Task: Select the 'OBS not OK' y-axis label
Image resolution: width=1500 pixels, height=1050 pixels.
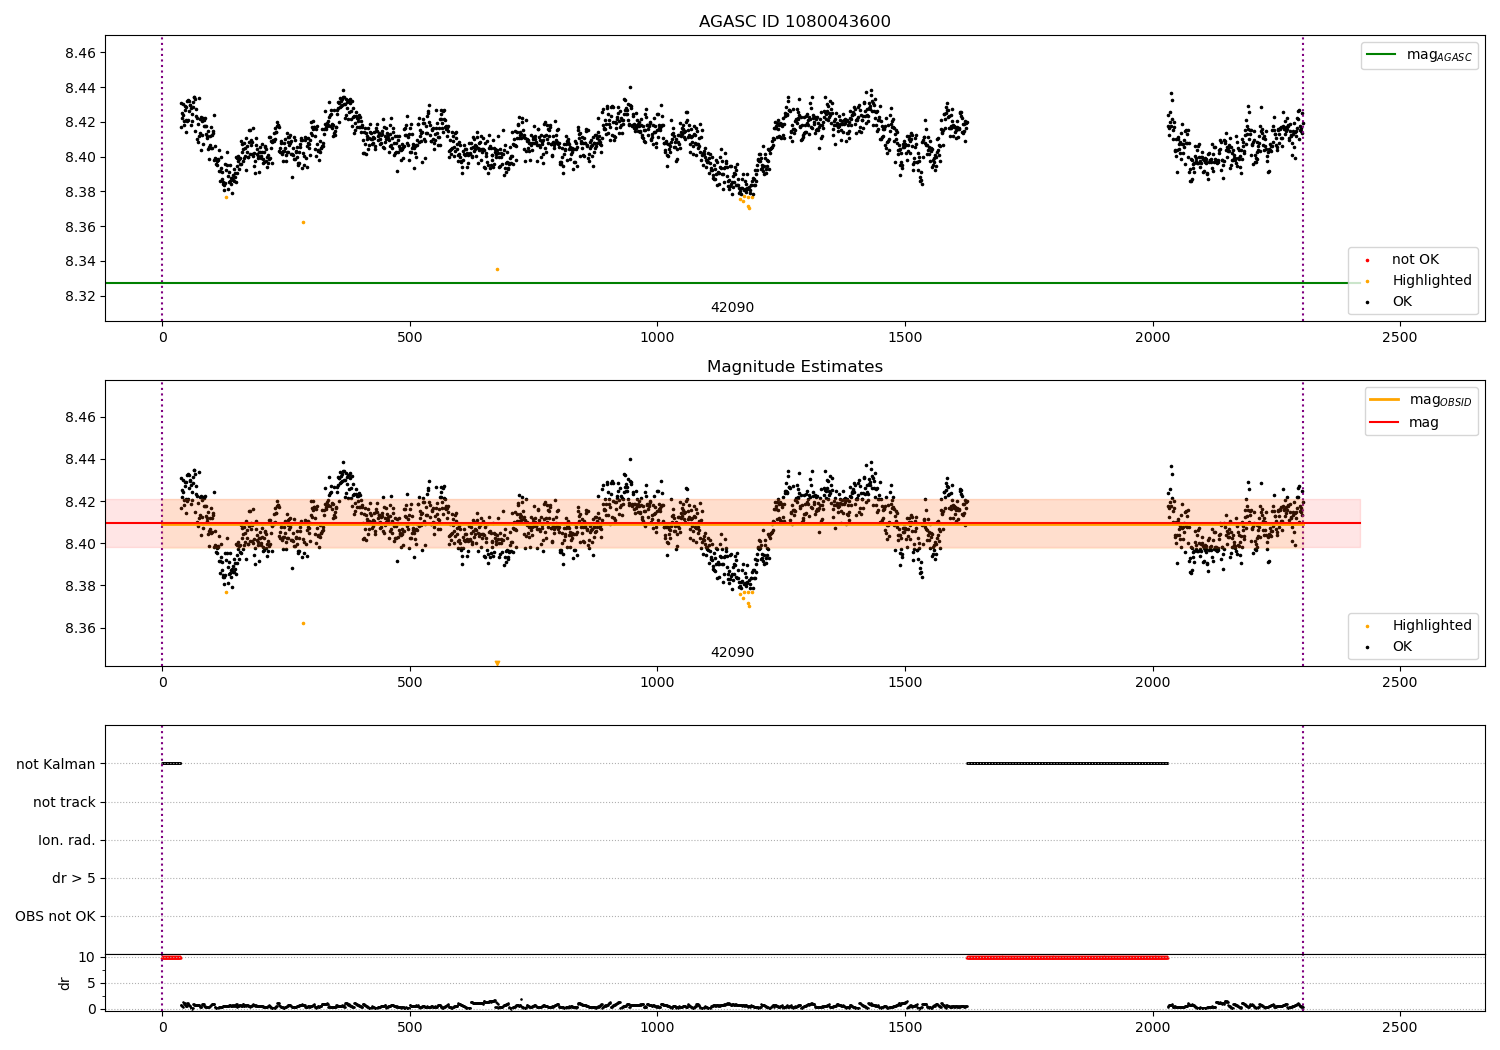Action: [55, 916]
